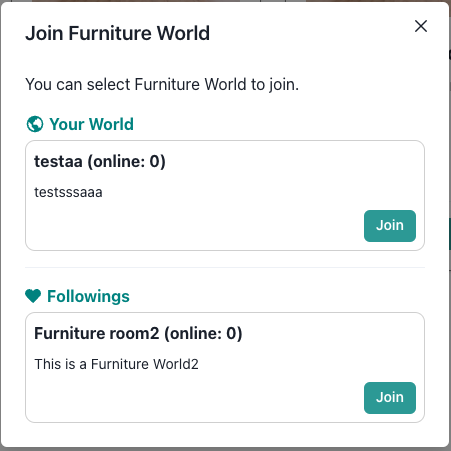Screen dimensions: 451x451
Task: Click the heart icon beside Followings
Action: tap(33, 296)
